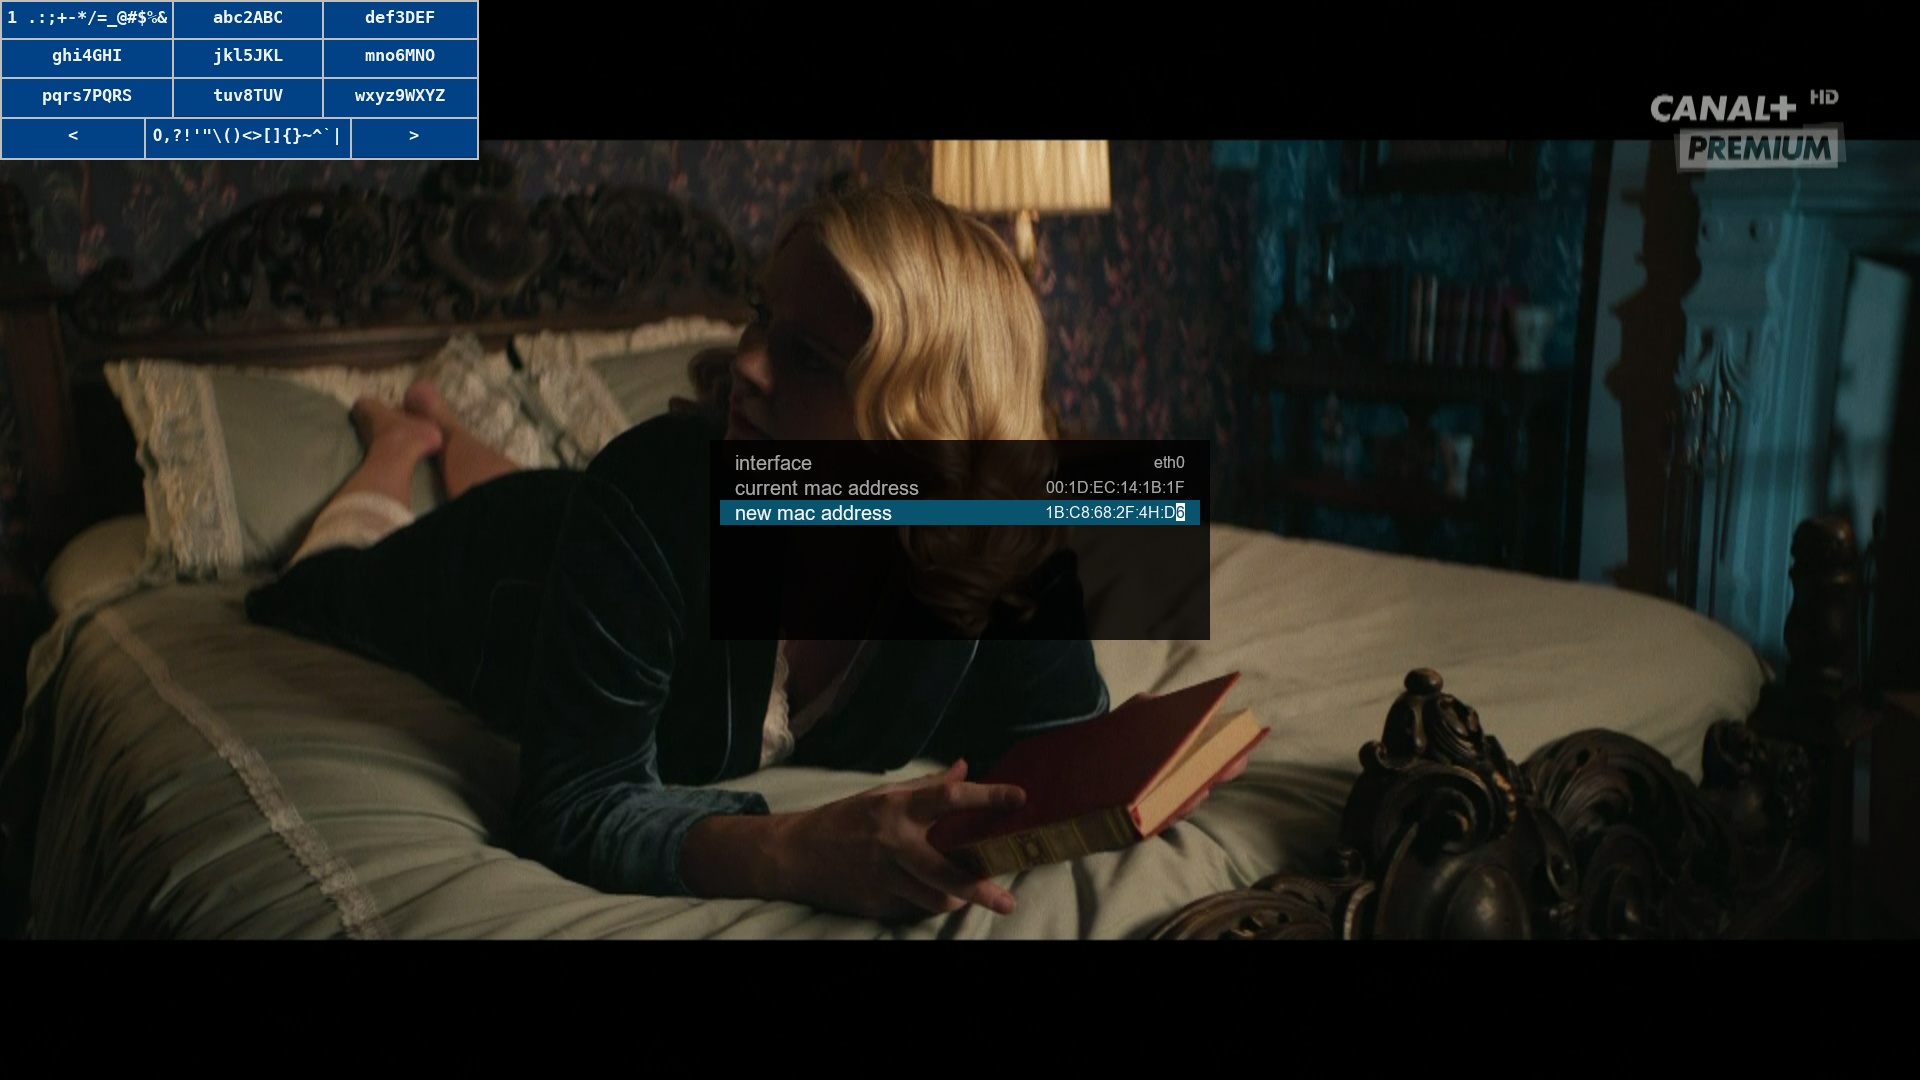This screenshot has width=1920, height=1080.
Task: Select the abc2ABC keypad key
Action: pos(248,19)
